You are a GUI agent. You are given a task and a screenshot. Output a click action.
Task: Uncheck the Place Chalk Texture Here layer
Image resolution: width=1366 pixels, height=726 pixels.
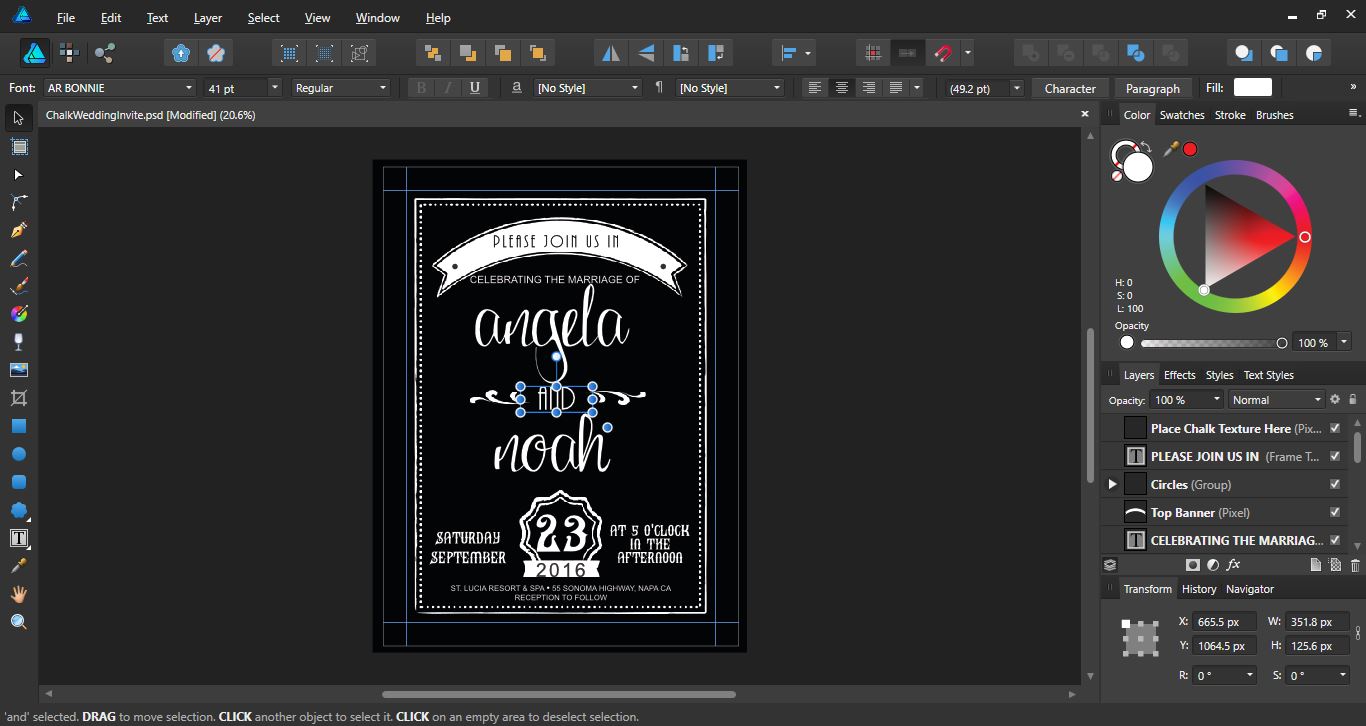(x=1334, y=428)
